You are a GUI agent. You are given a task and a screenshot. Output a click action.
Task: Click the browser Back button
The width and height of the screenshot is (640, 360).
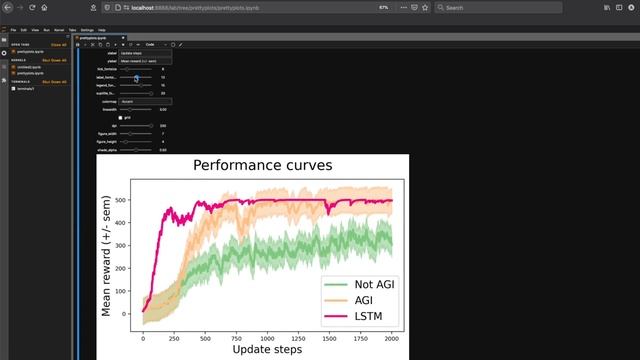pos(8,7)
